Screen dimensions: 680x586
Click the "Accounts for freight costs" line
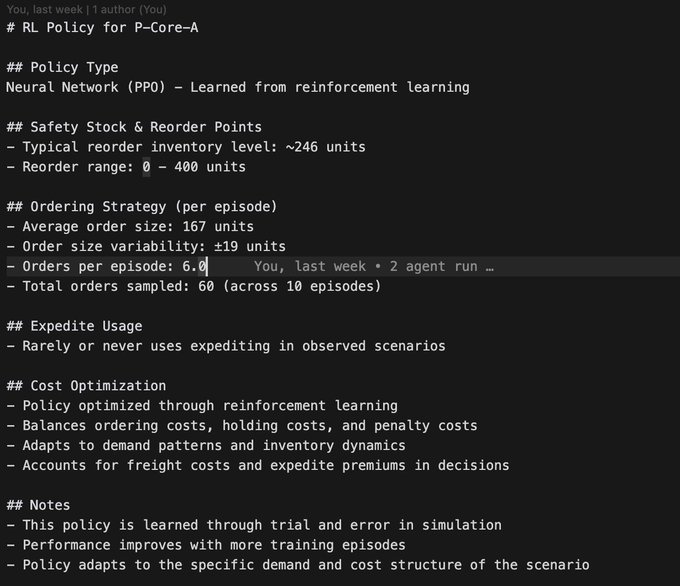click(257, 465)
